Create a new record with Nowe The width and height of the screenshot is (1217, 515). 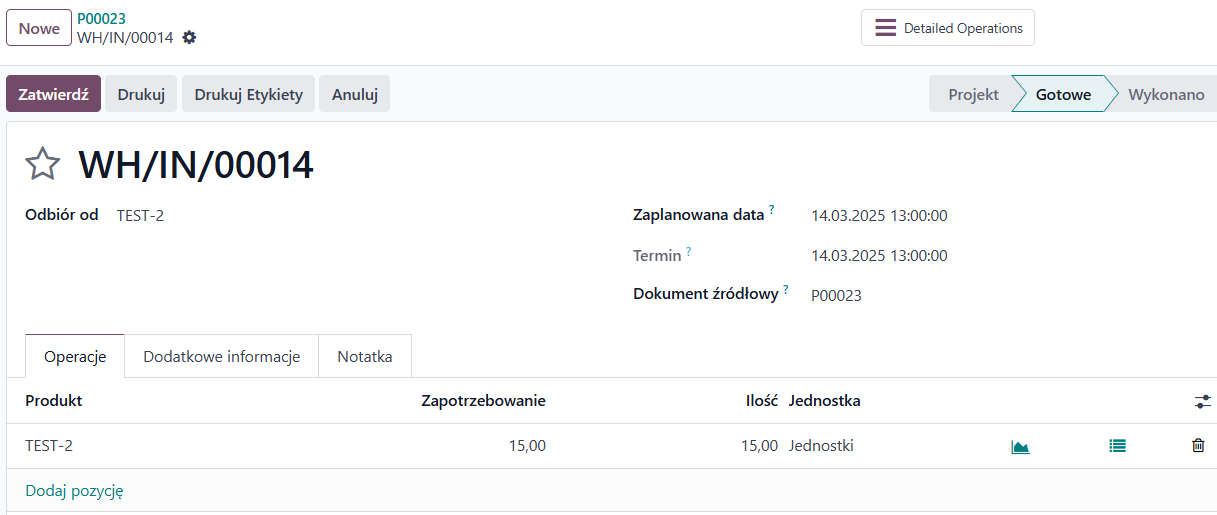point(39,28)
